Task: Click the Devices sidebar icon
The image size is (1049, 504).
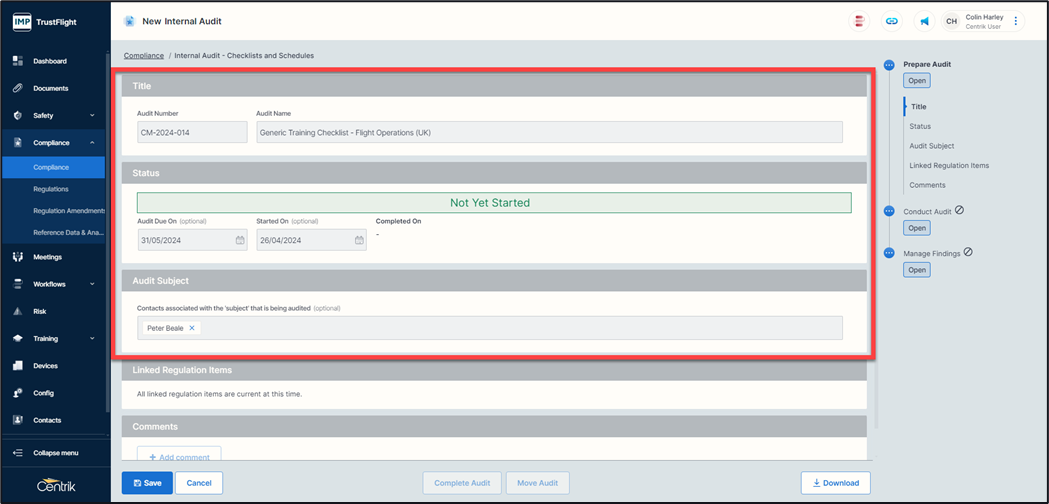Action: [18, 366]
